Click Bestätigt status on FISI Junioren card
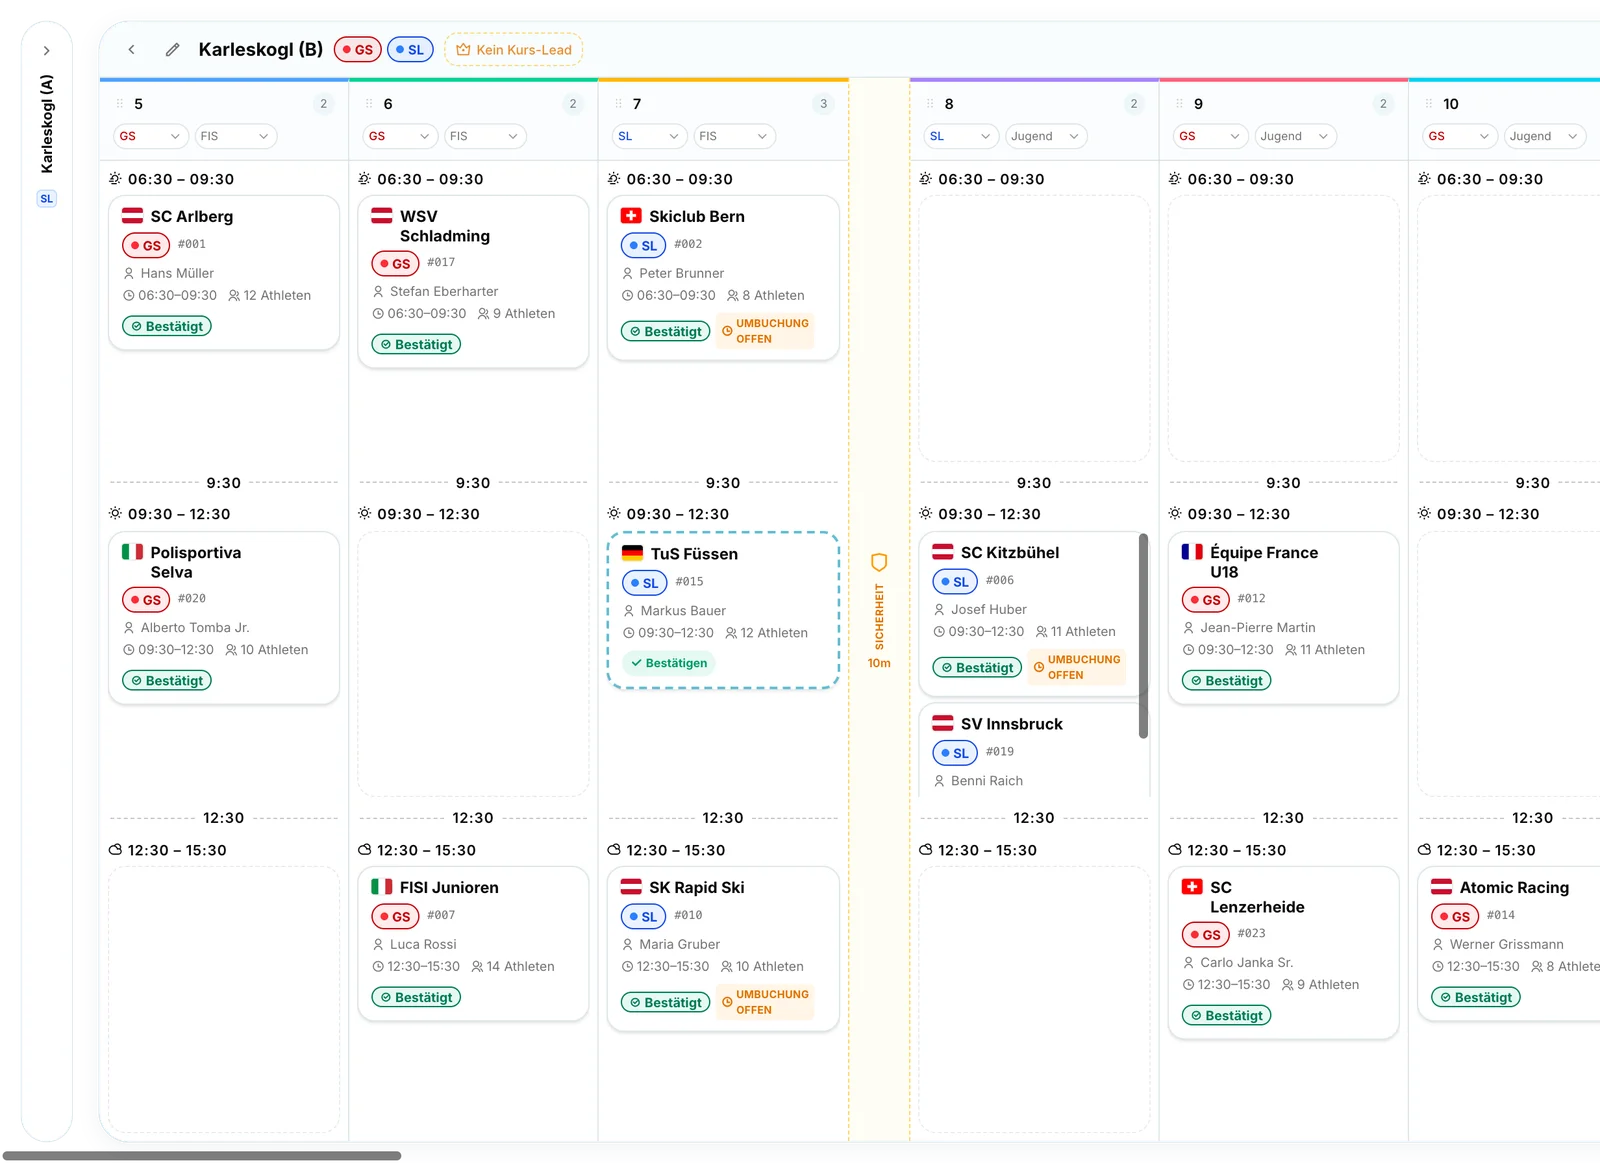 416,997
